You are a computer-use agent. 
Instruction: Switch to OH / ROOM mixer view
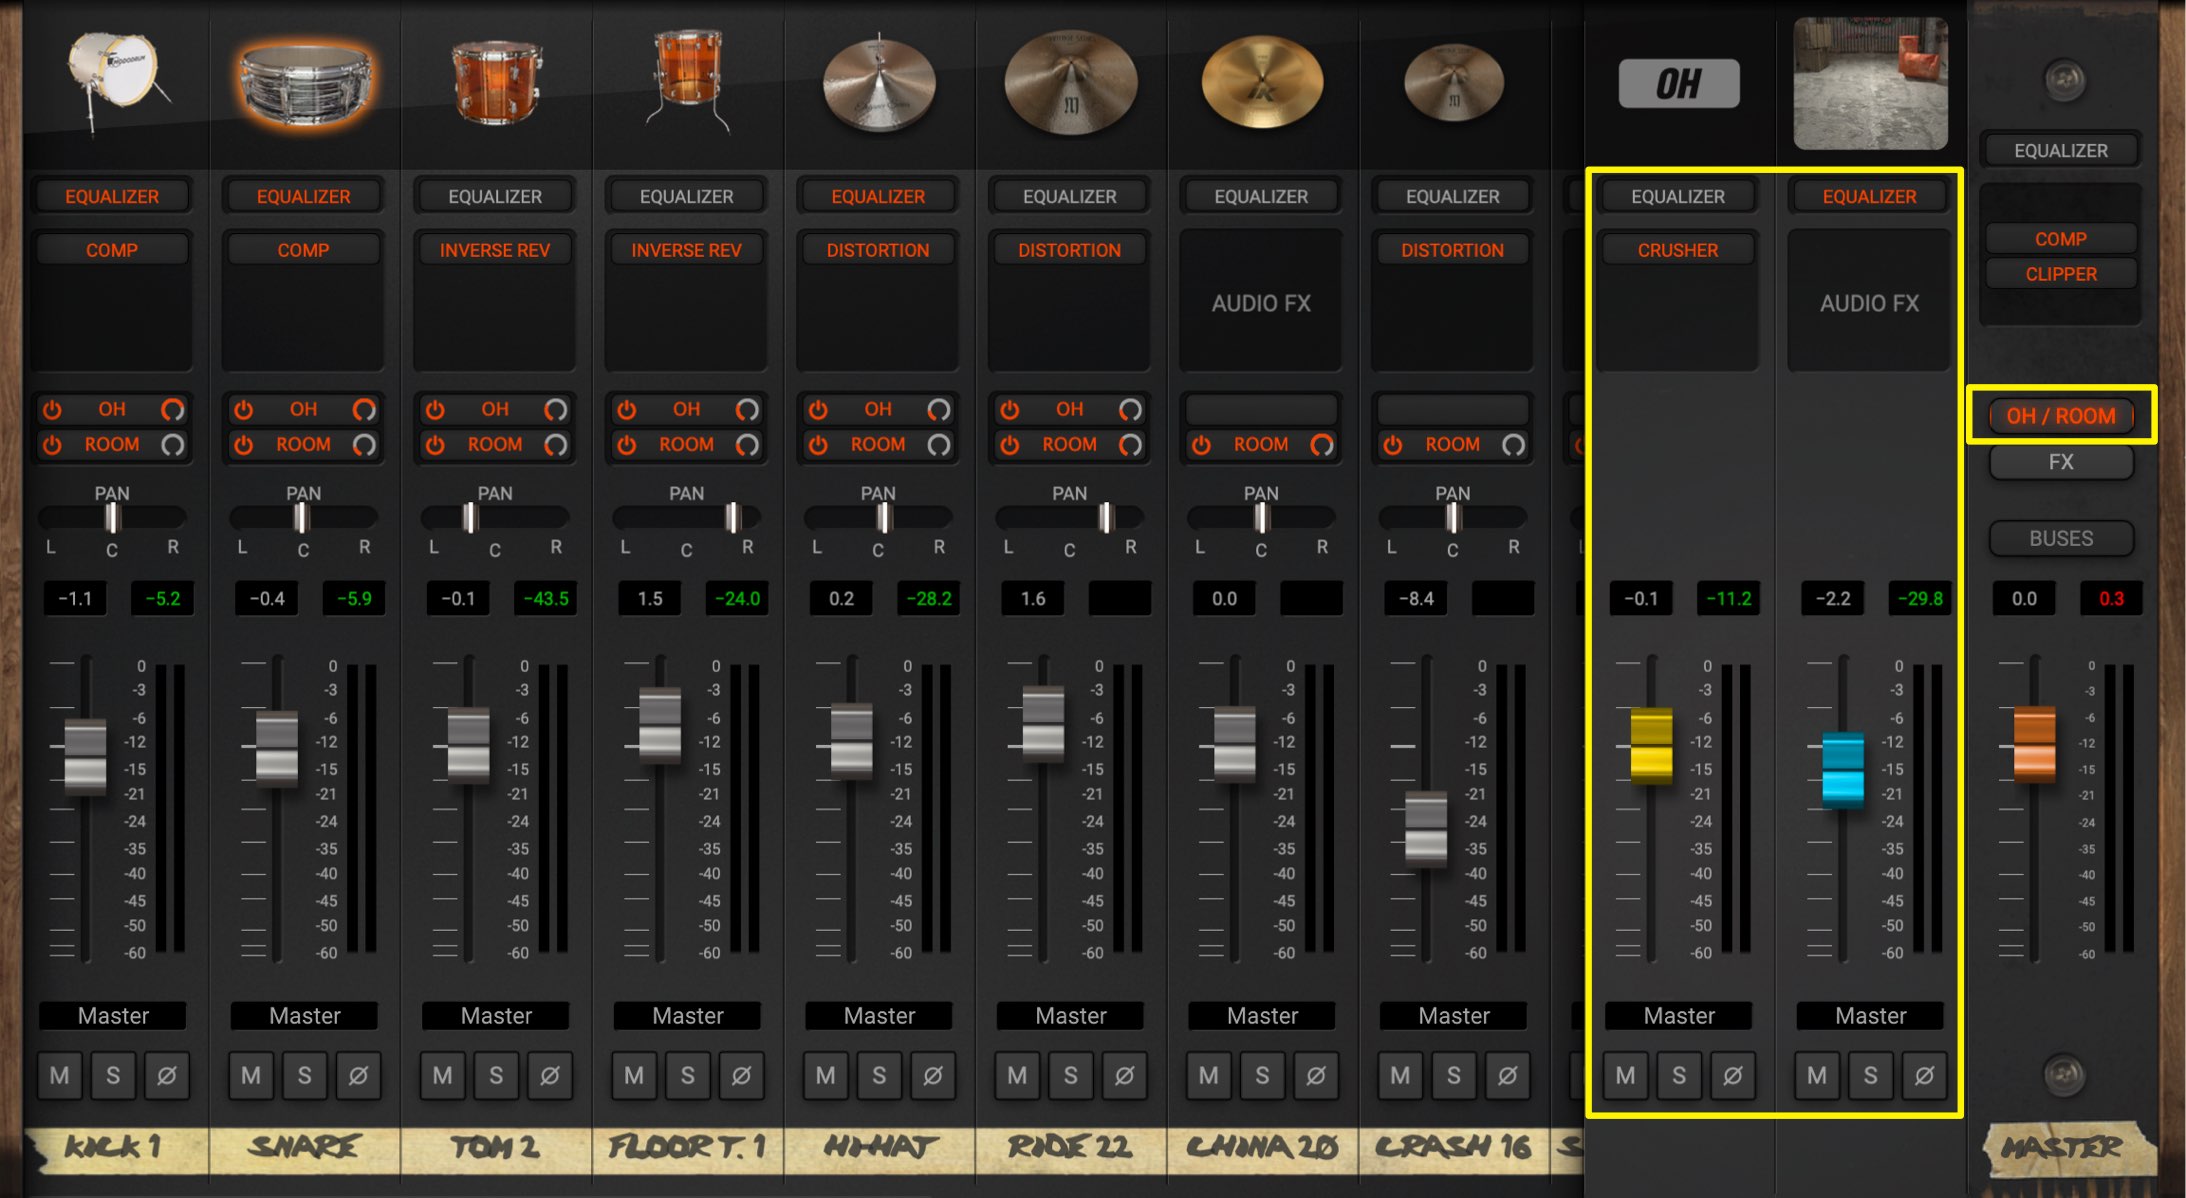pos(2061,415)
